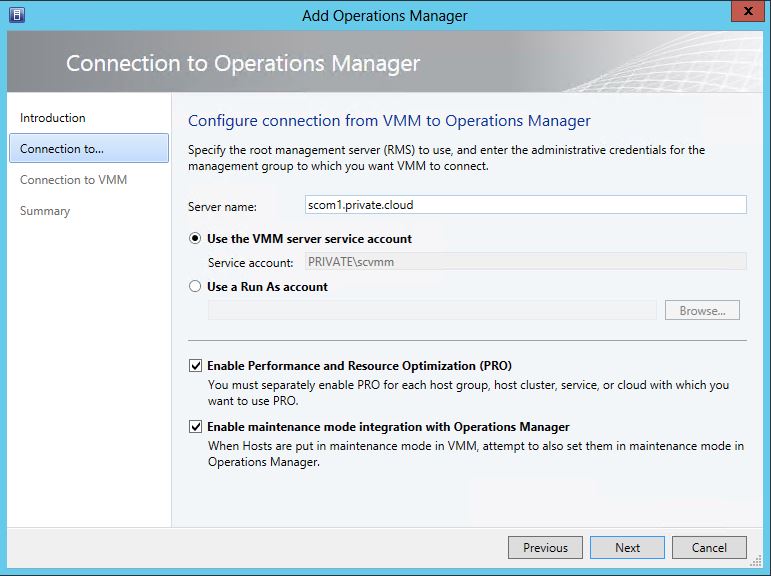Click the Server name text field

525,204
